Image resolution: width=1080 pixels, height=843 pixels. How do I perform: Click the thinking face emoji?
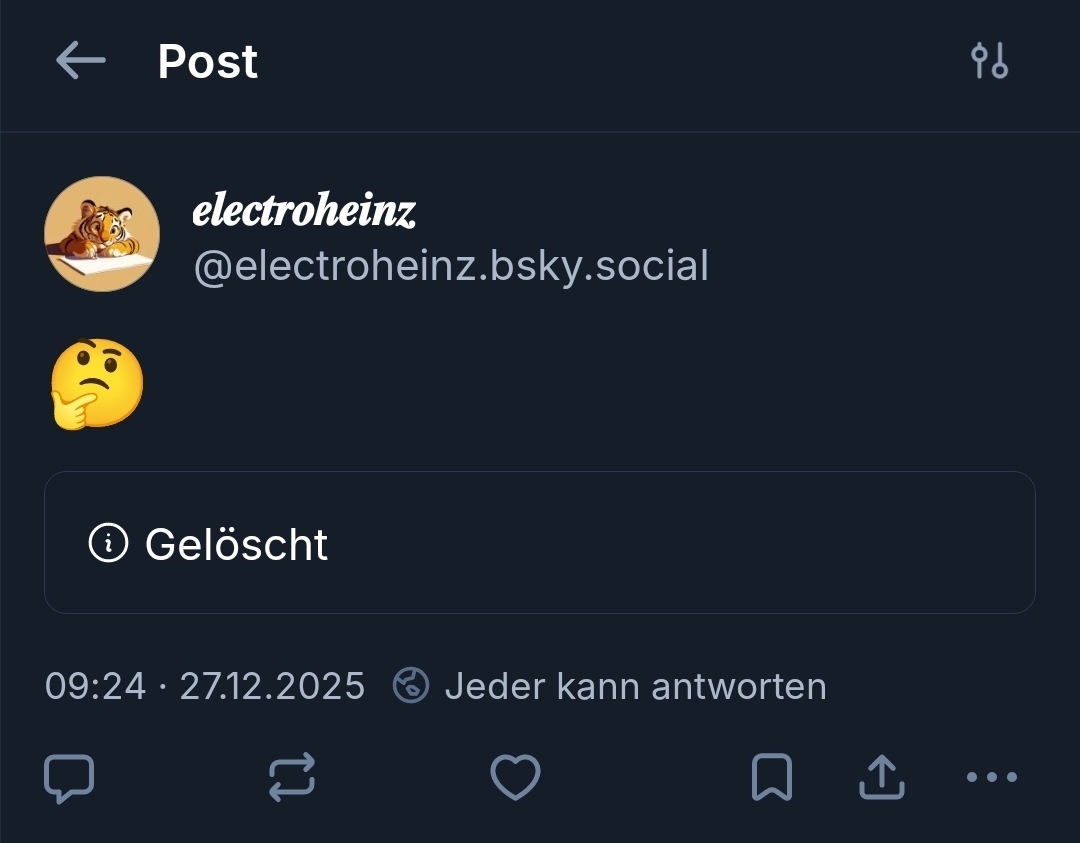(x=97, y=384)
